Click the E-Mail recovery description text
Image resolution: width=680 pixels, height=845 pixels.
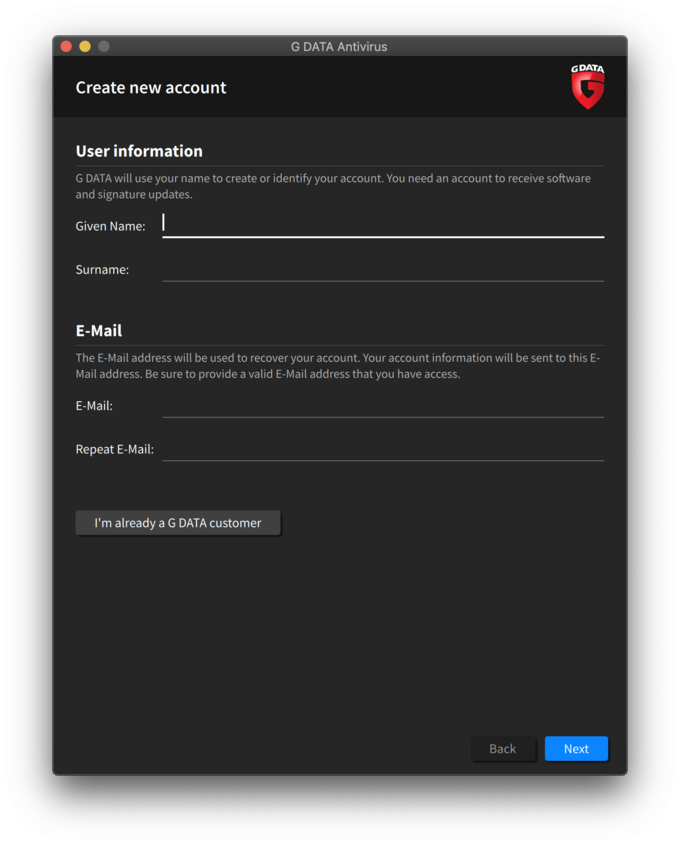(x=333, y=365)
